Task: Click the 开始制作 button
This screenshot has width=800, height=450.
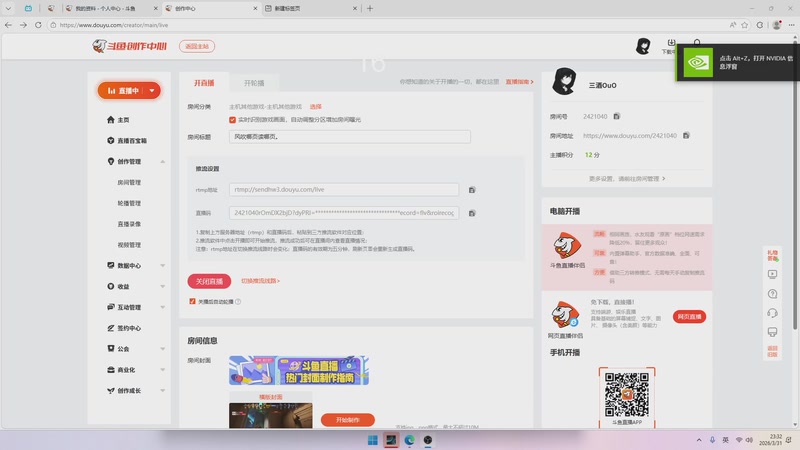Action: pyautogui.click(x=348, y=420)
